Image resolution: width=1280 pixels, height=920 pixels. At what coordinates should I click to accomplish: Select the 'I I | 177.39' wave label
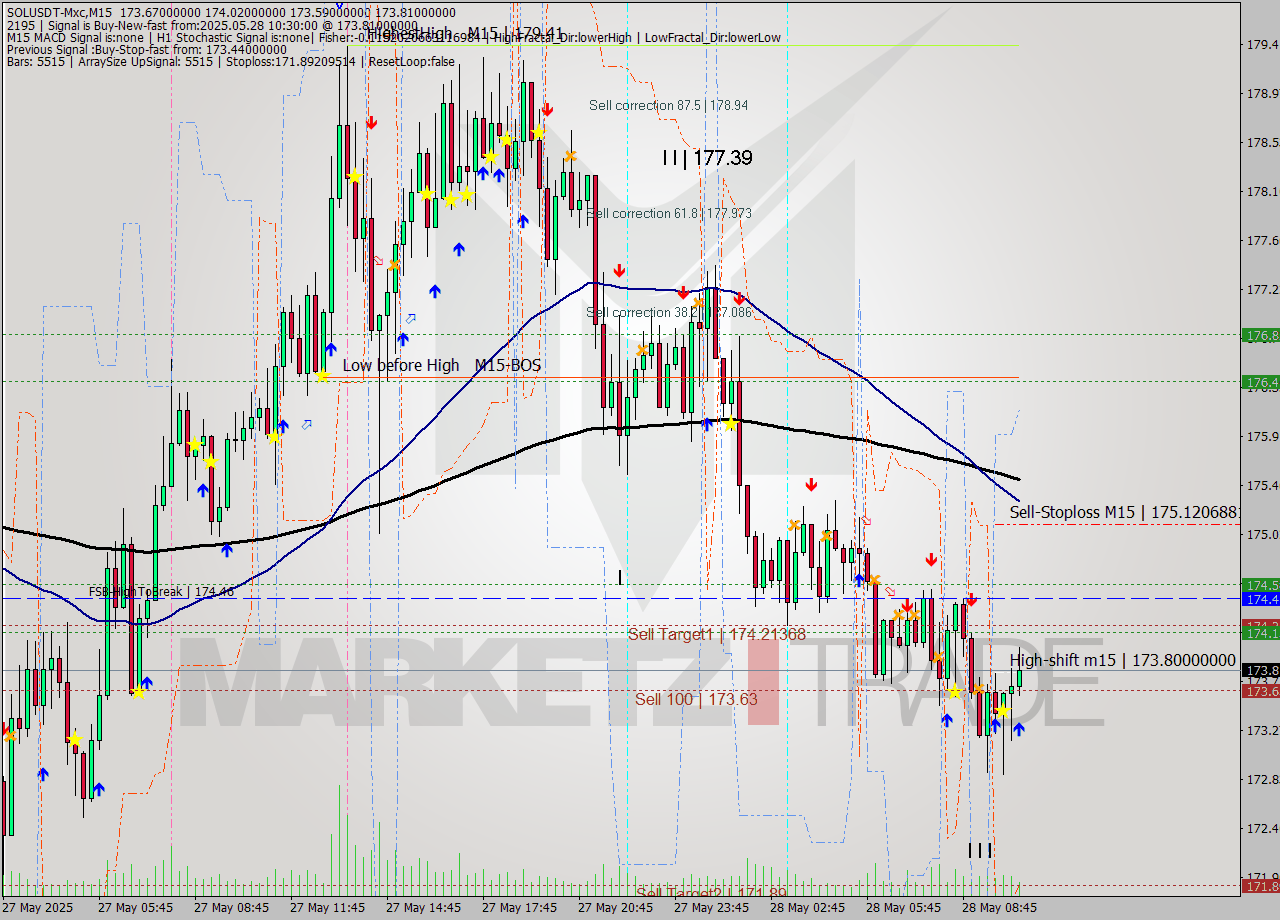click(707, 158)
